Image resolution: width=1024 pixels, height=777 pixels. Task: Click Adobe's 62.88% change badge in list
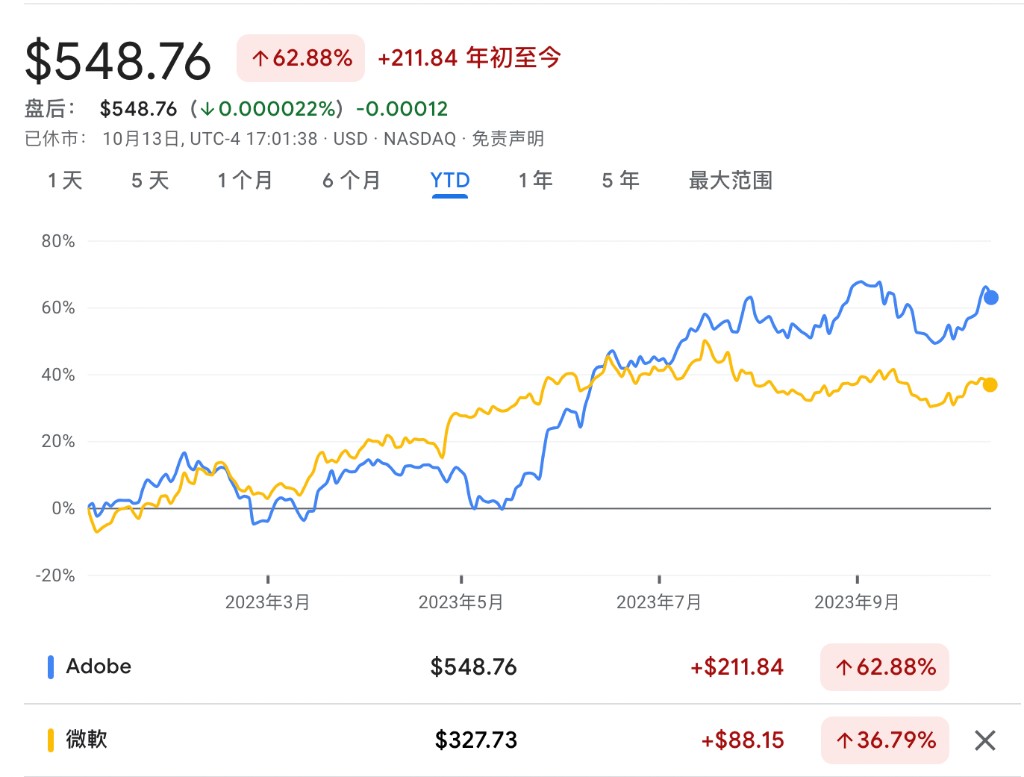(884, 667)
